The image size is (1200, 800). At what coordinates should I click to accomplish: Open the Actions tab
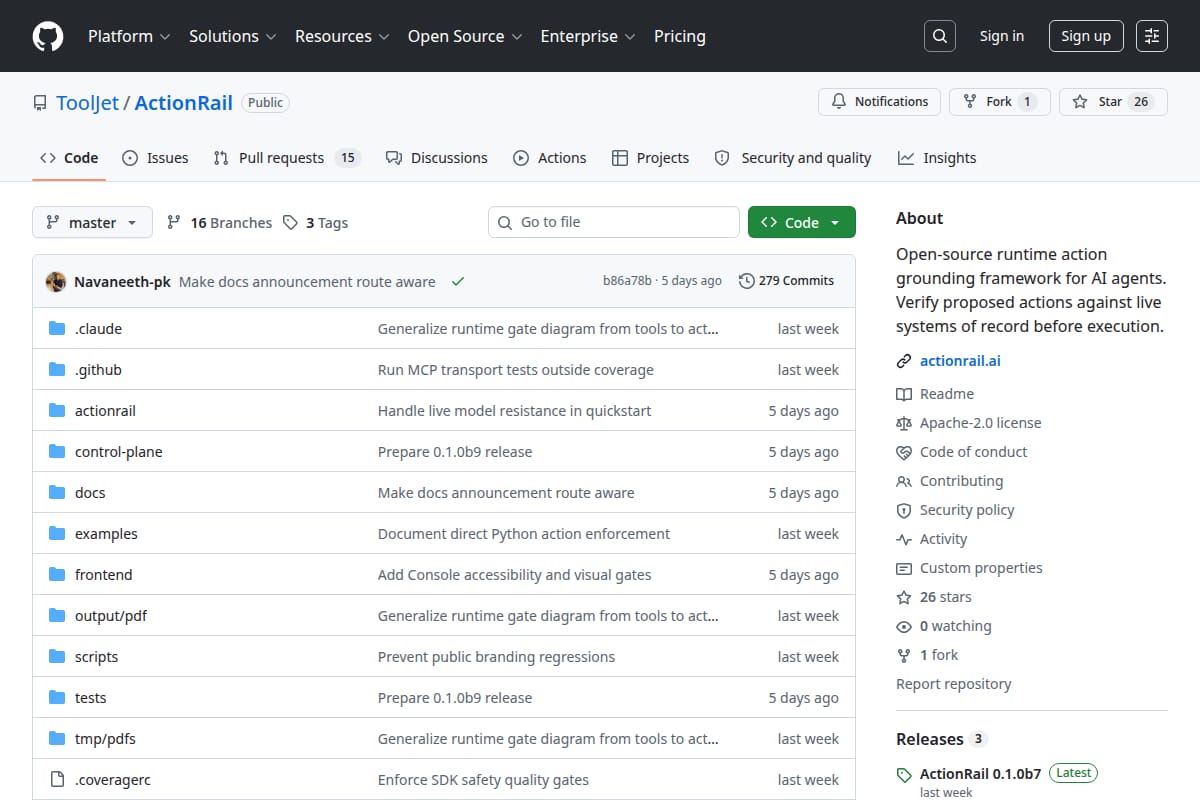click(x=549, y=158)
